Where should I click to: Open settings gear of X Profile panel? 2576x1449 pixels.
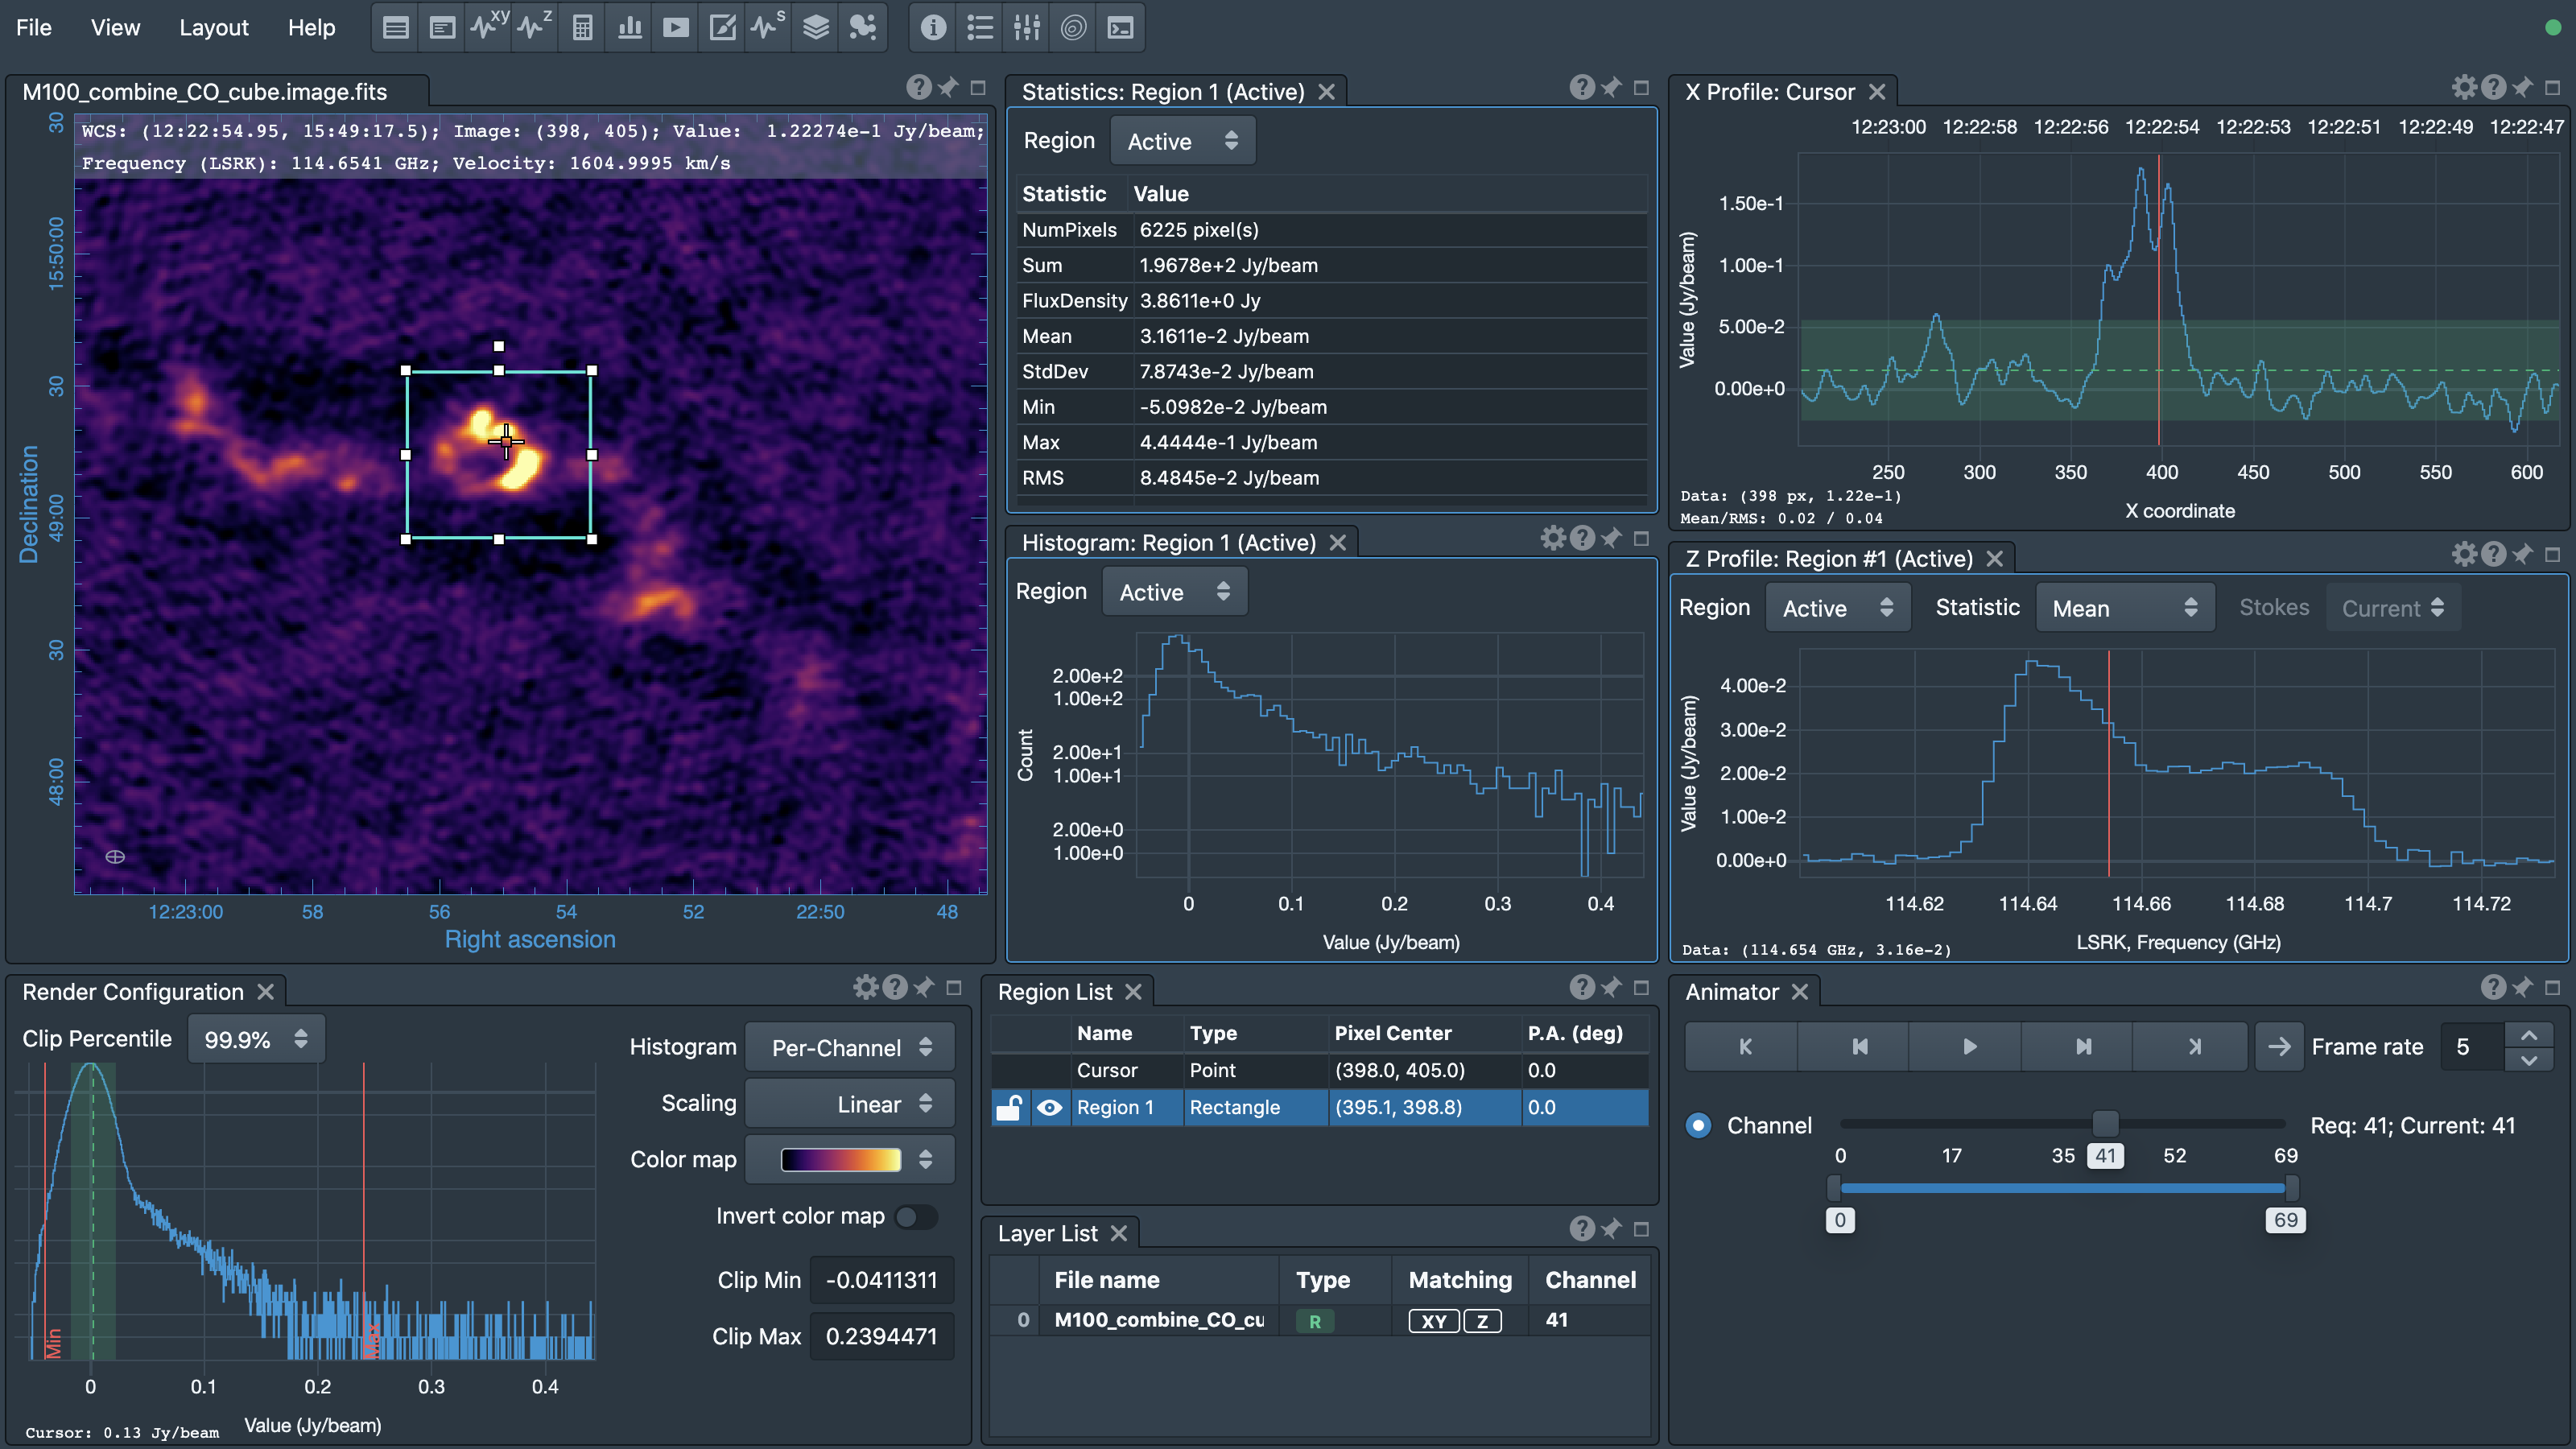2464,88
